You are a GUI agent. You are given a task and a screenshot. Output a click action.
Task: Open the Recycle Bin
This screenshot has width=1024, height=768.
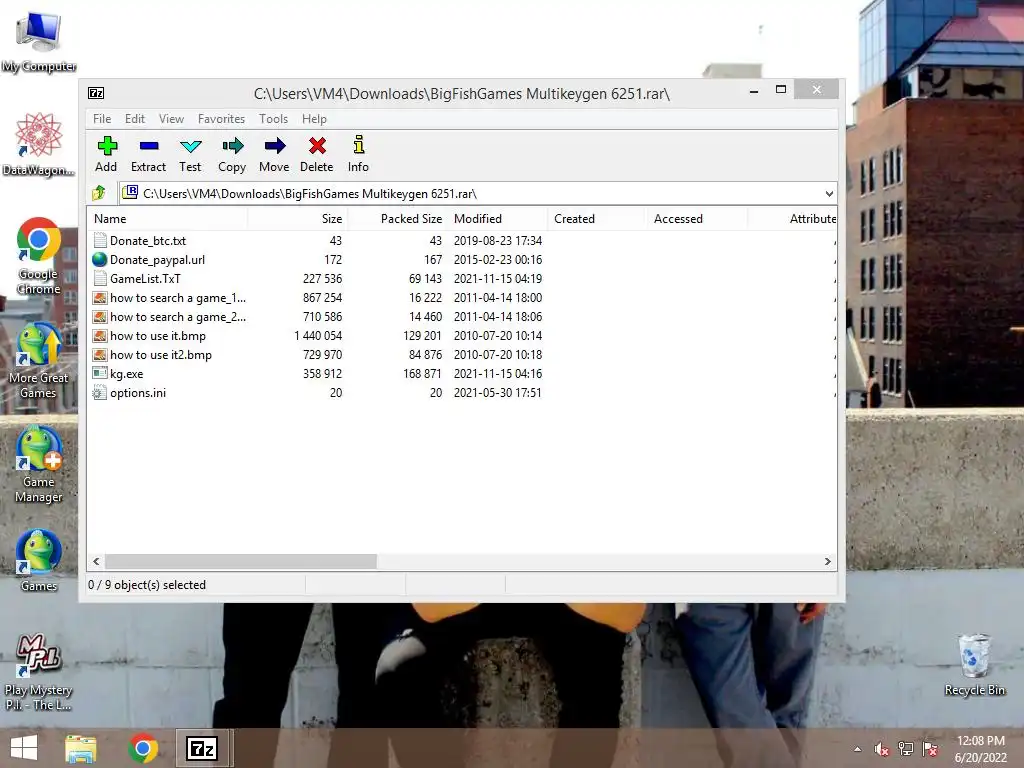[974, 664]
